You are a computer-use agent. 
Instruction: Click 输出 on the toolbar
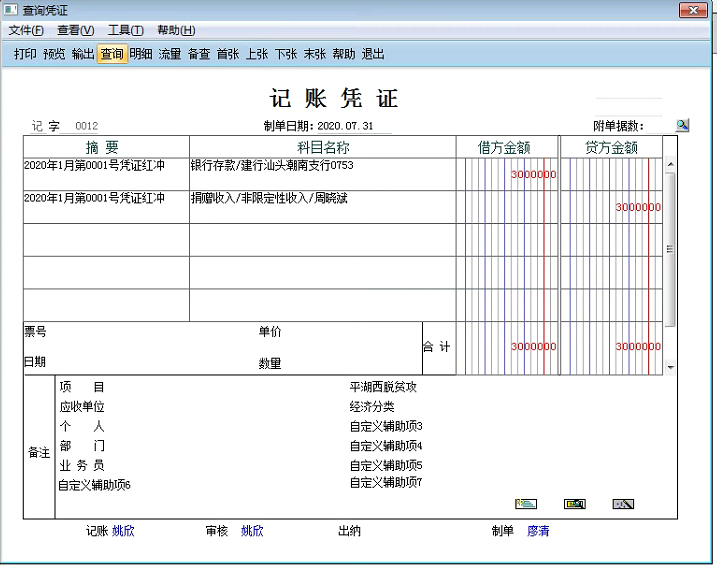[x=83, y=54]
